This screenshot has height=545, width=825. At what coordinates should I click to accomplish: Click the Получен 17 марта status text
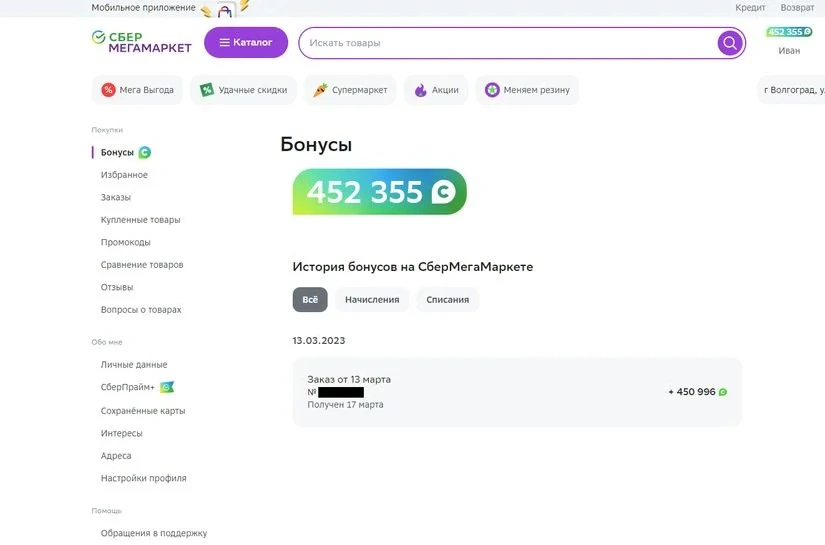click(x=345, y=405)
